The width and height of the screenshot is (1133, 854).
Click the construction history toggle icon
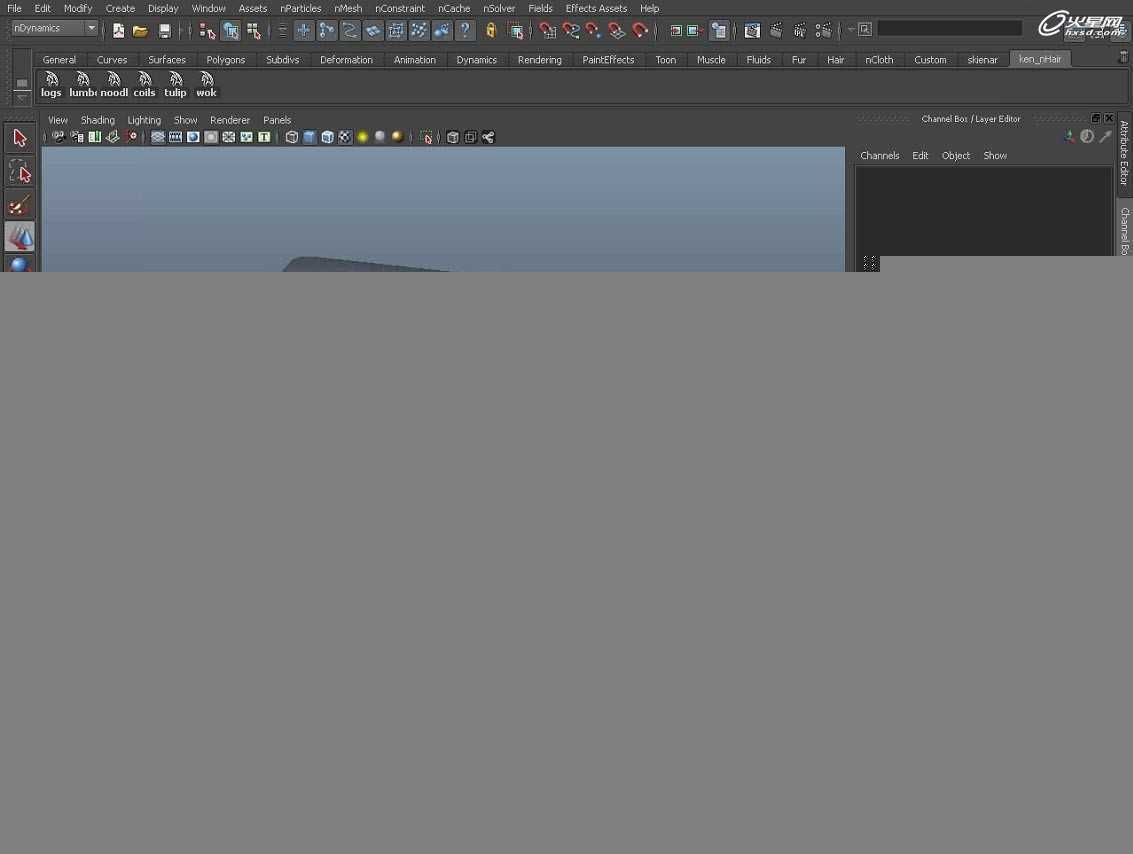point(719,30)
